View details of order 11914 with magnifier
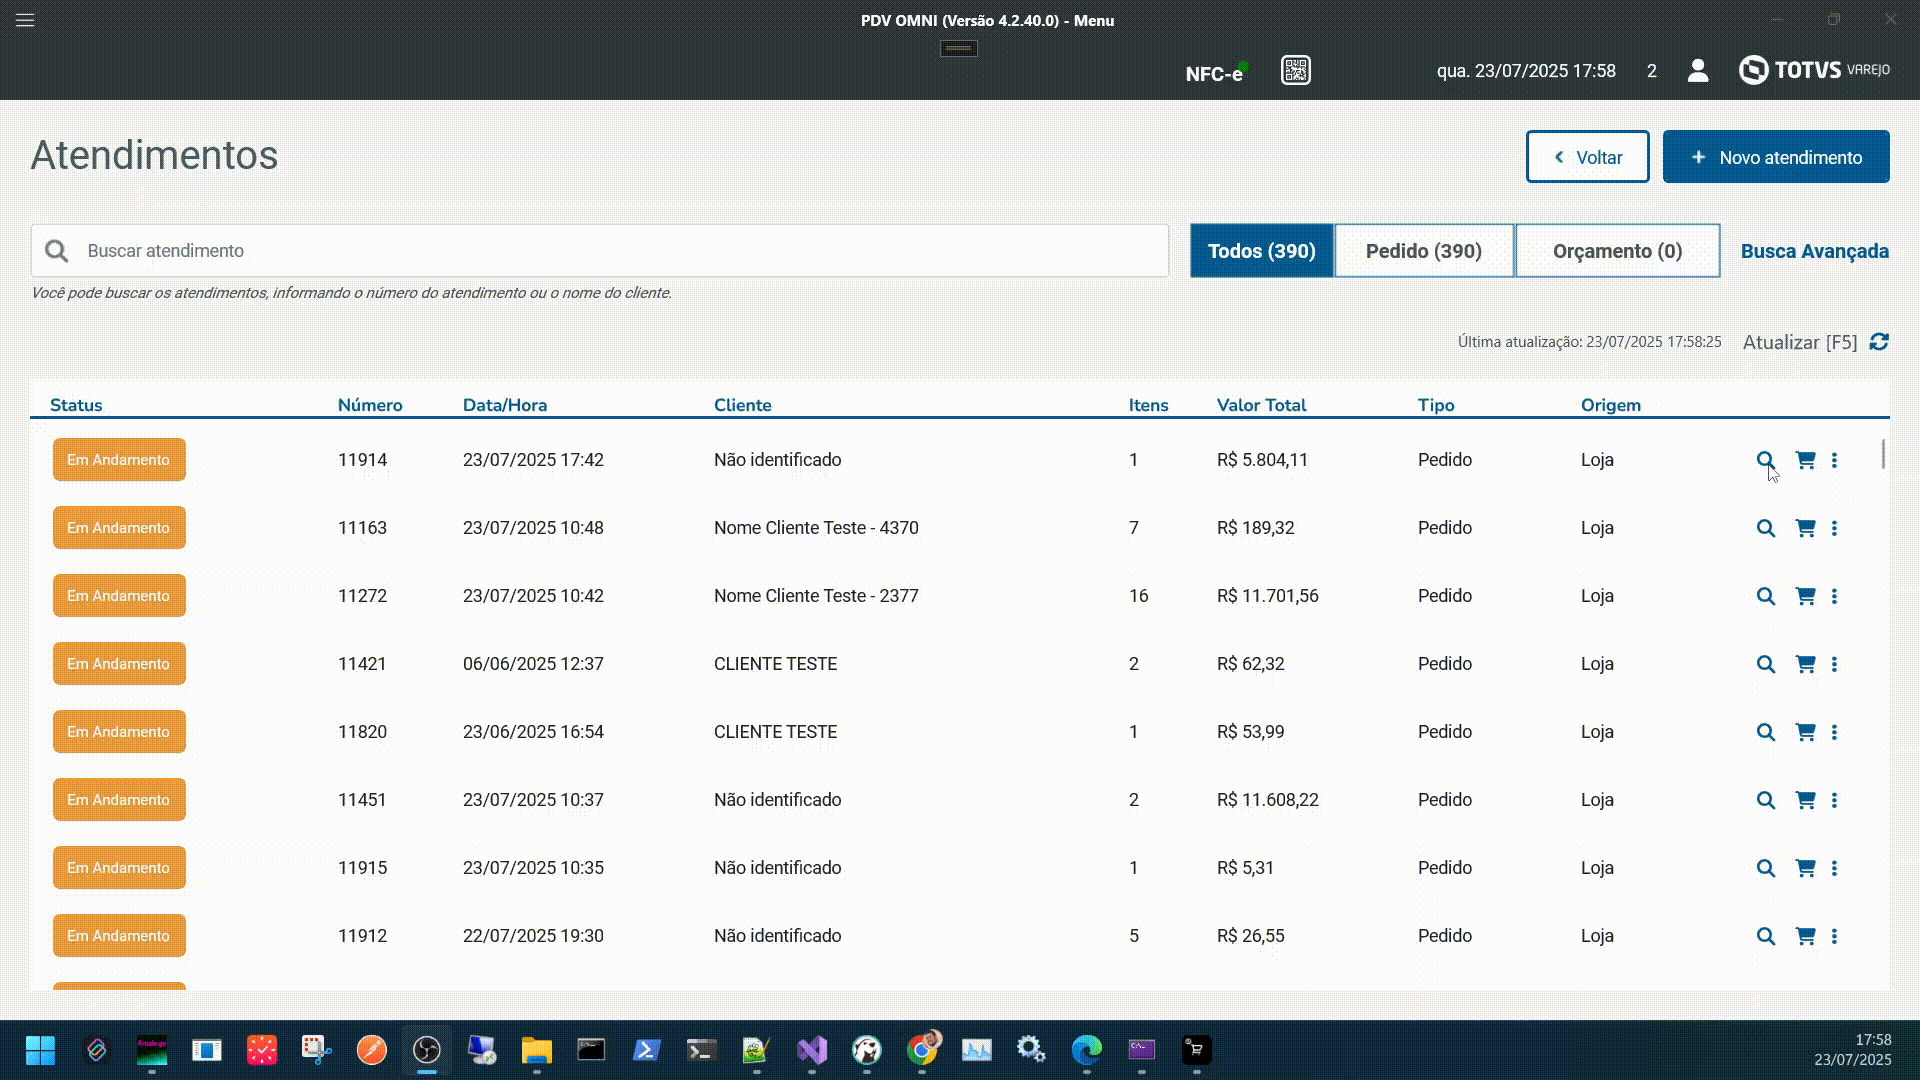 coord(1765,460)
